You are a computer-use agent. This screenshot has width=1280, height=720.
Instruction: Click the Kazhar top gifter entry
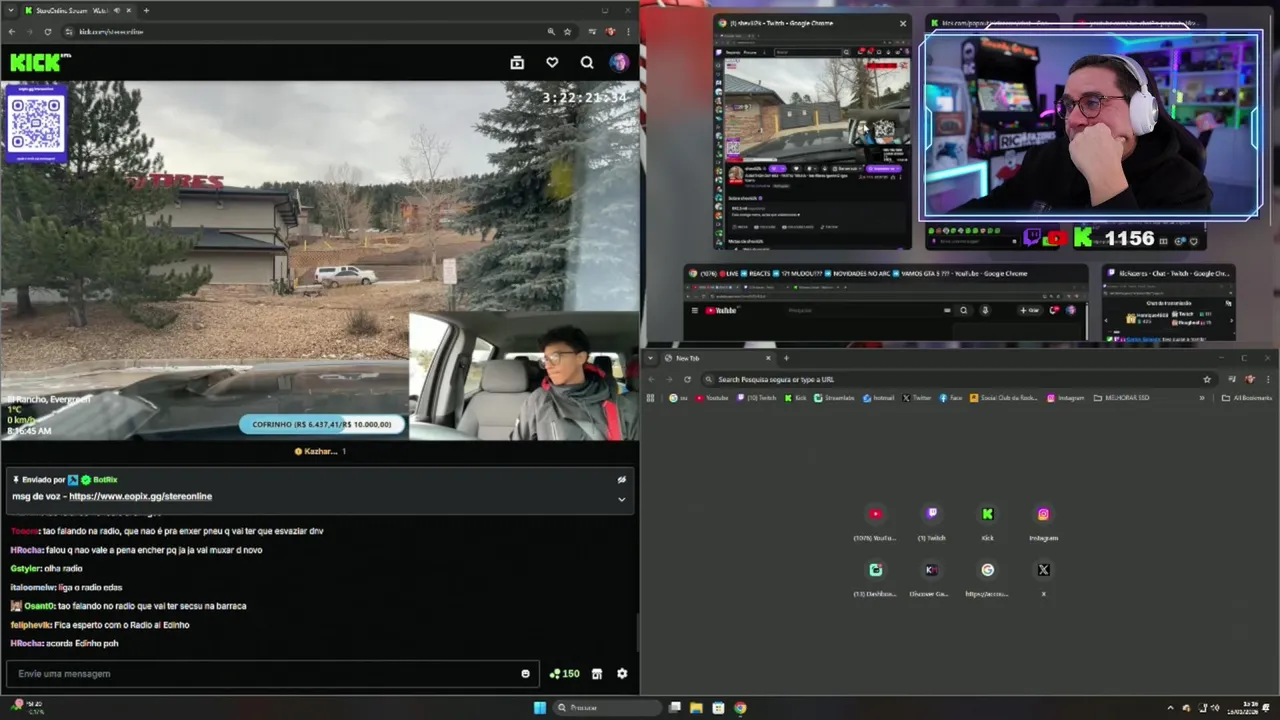[x=320, y=451]
